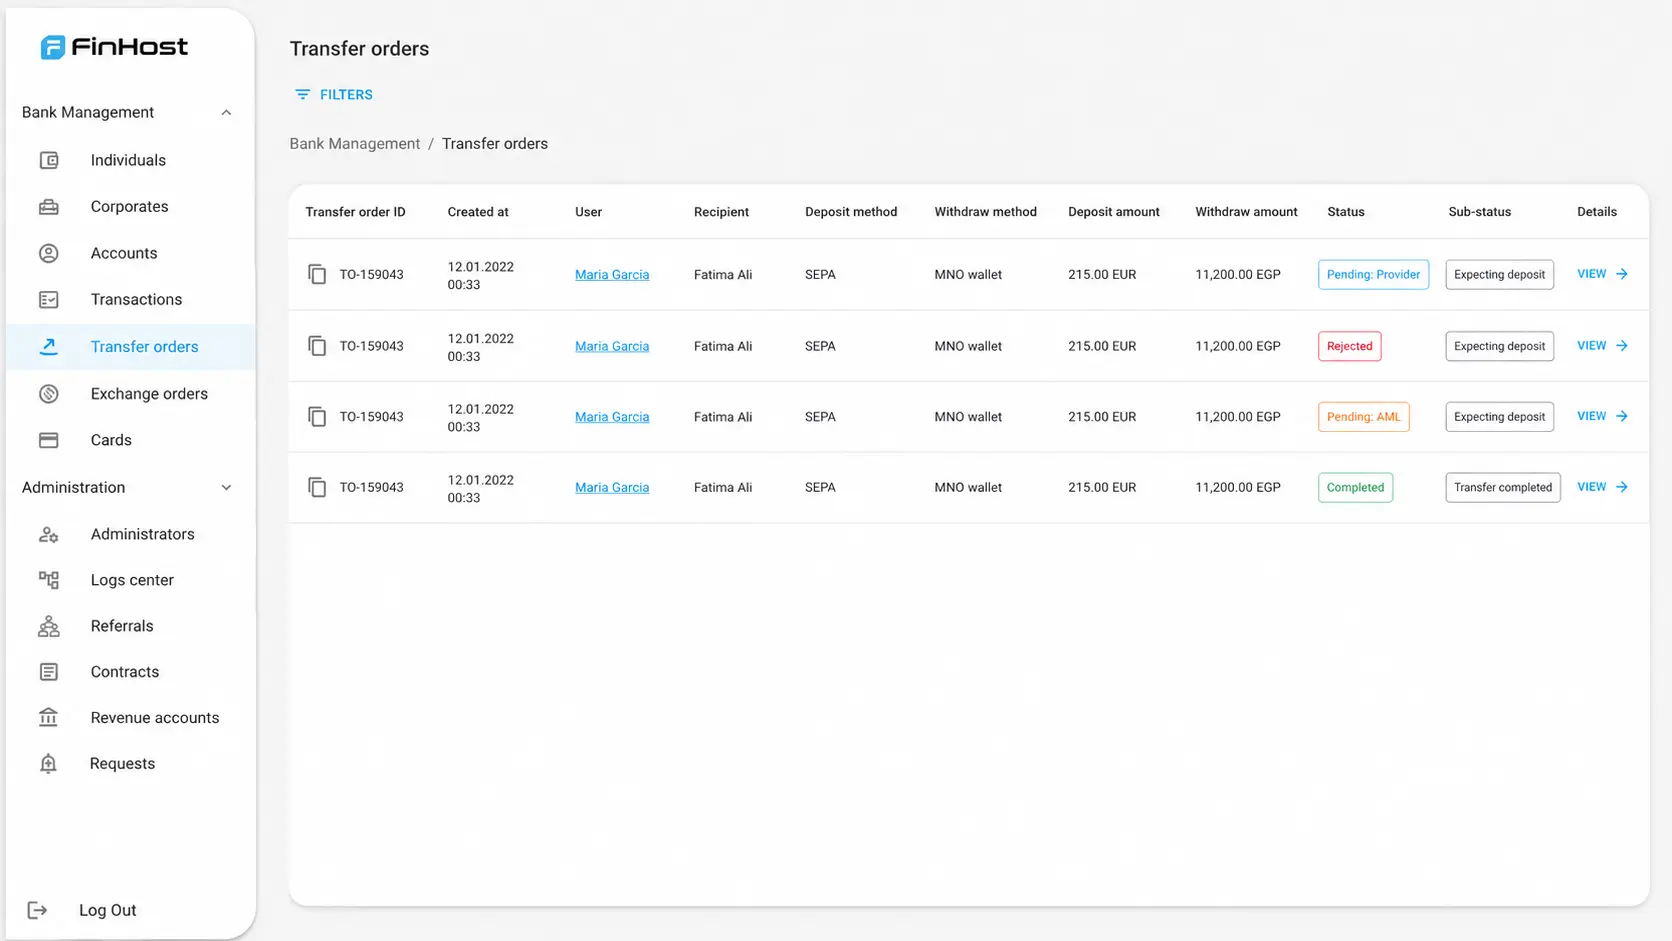The image size is (1672, 941).
Task: Click the Transfer orders page title
Action: pyautogui.click(x=359, y=49)
